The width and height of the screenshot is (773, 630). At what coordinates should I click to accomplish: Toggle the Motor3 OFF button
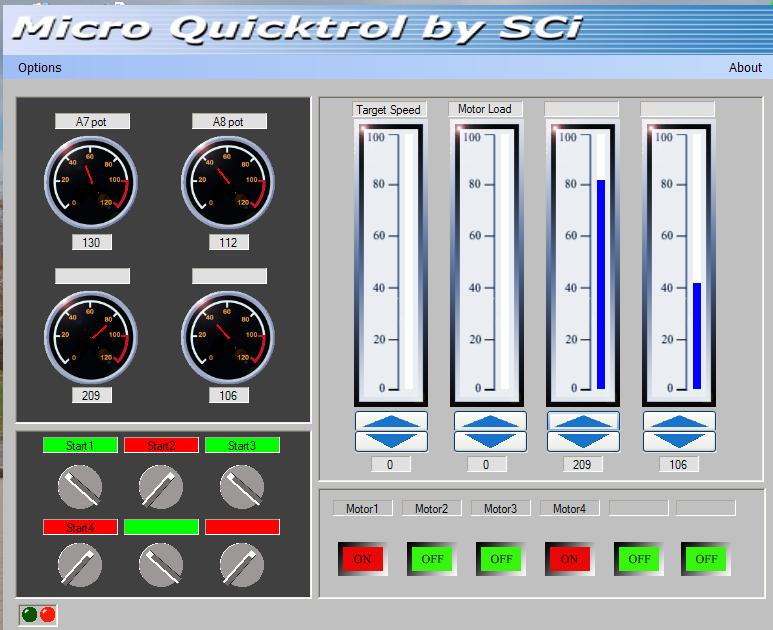point(501,559)
